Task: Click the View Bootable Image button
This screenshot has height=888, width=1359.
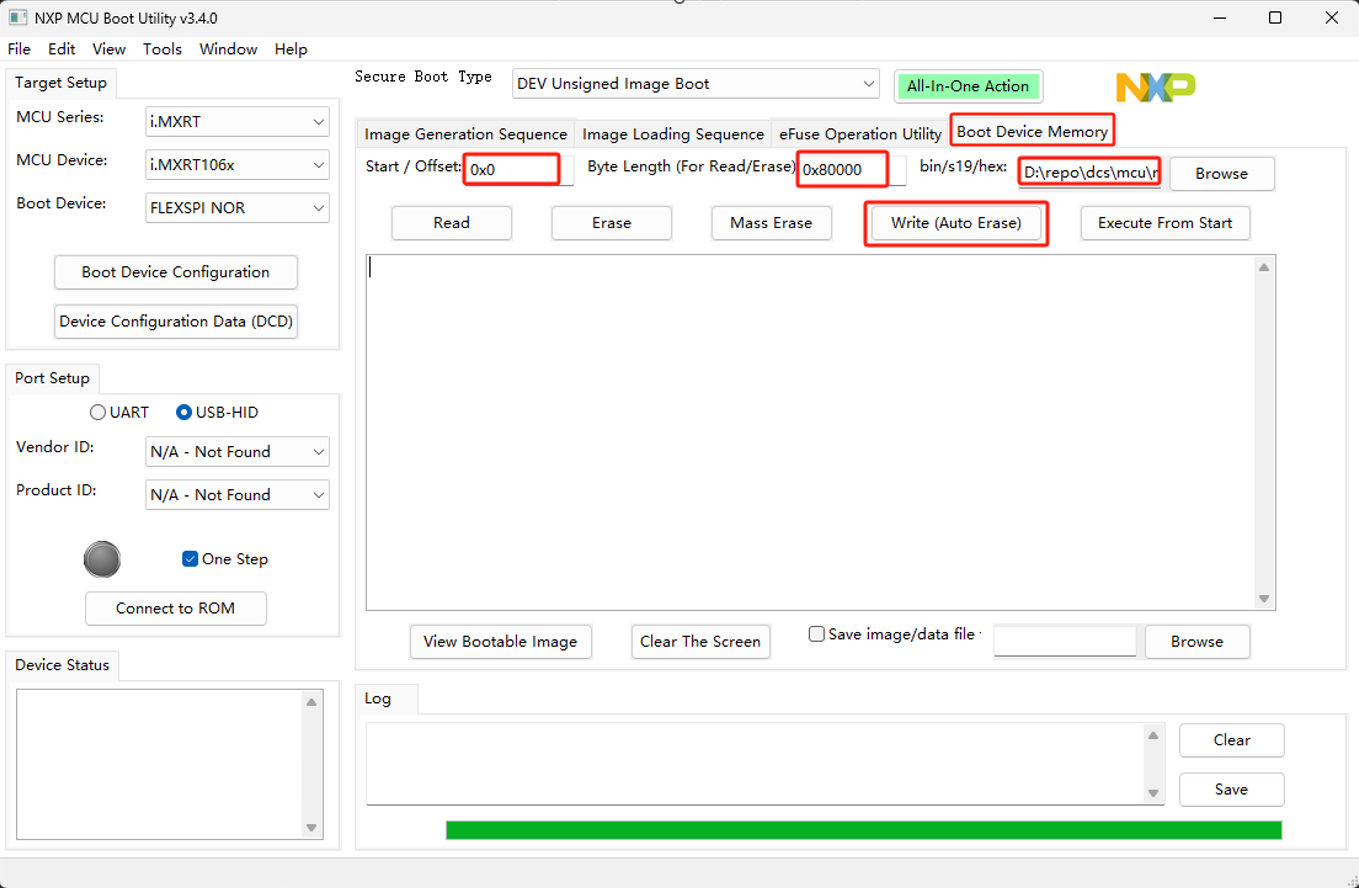Action: (x=500, y=642)
